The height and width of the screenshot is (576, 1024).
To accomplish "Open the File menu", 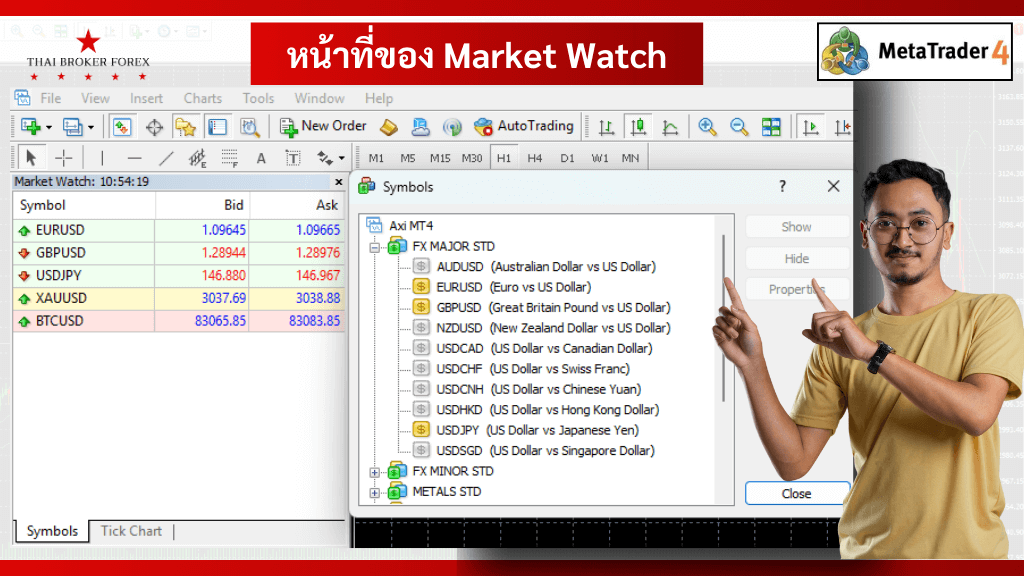I will tap(50, 99).
